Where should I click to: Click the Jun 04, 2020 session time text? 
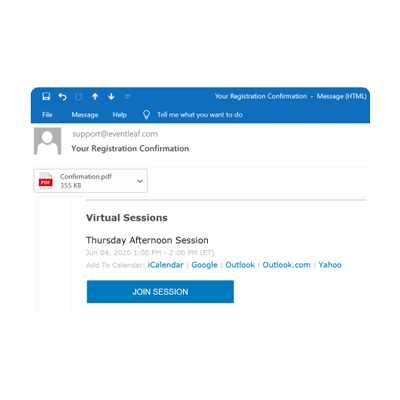(150, 253)
